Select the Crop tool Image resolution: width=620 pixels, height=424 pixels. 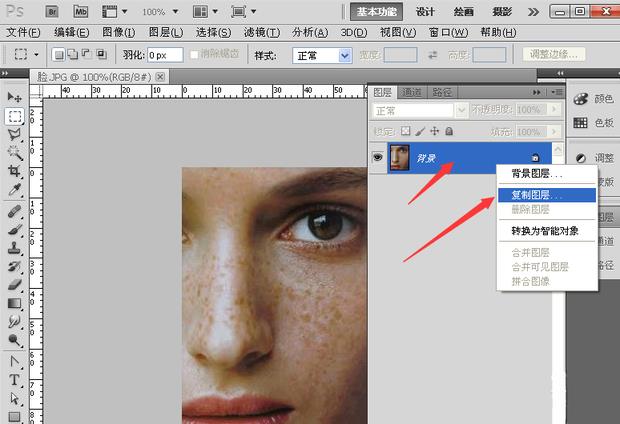click(x=15, y=171)
